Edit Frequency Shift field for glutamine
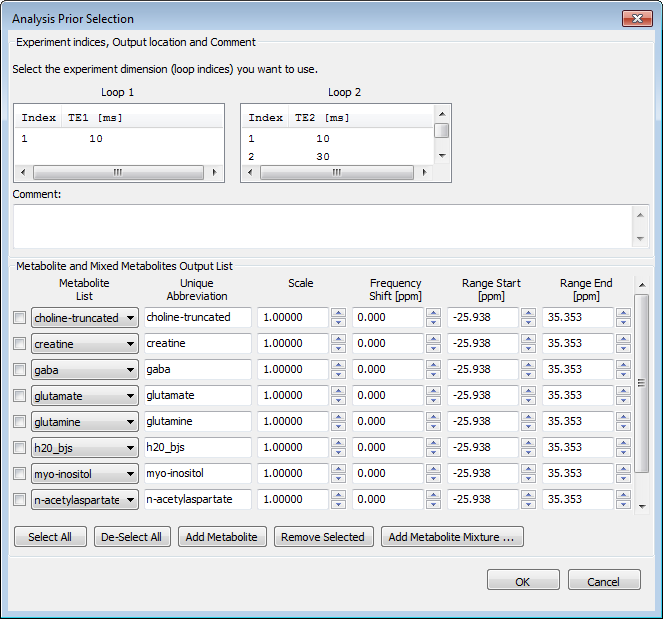The image size is (663, 619). click(x=388, y=421)
